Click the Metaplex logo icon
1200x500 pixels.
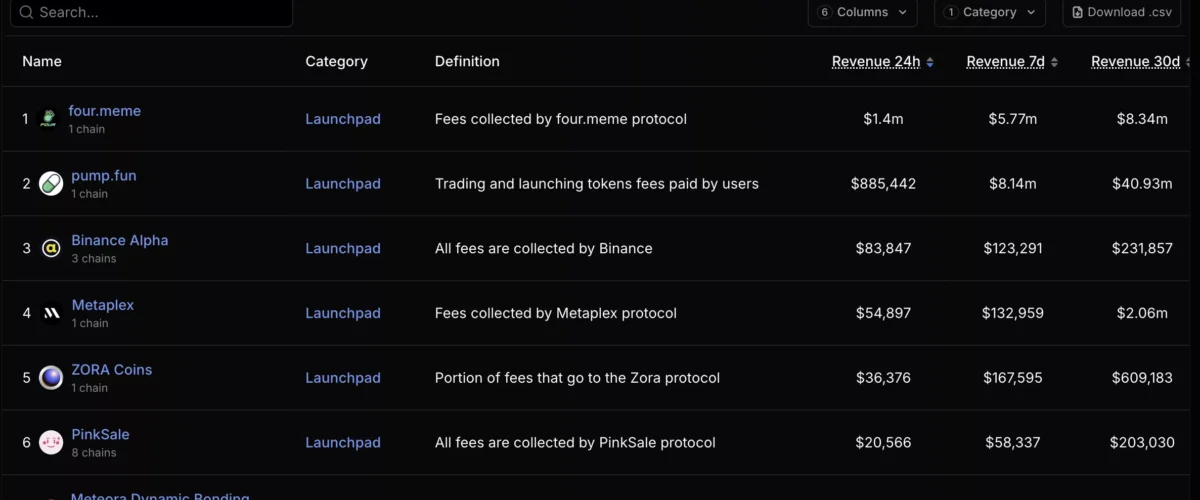click(51, 314)
